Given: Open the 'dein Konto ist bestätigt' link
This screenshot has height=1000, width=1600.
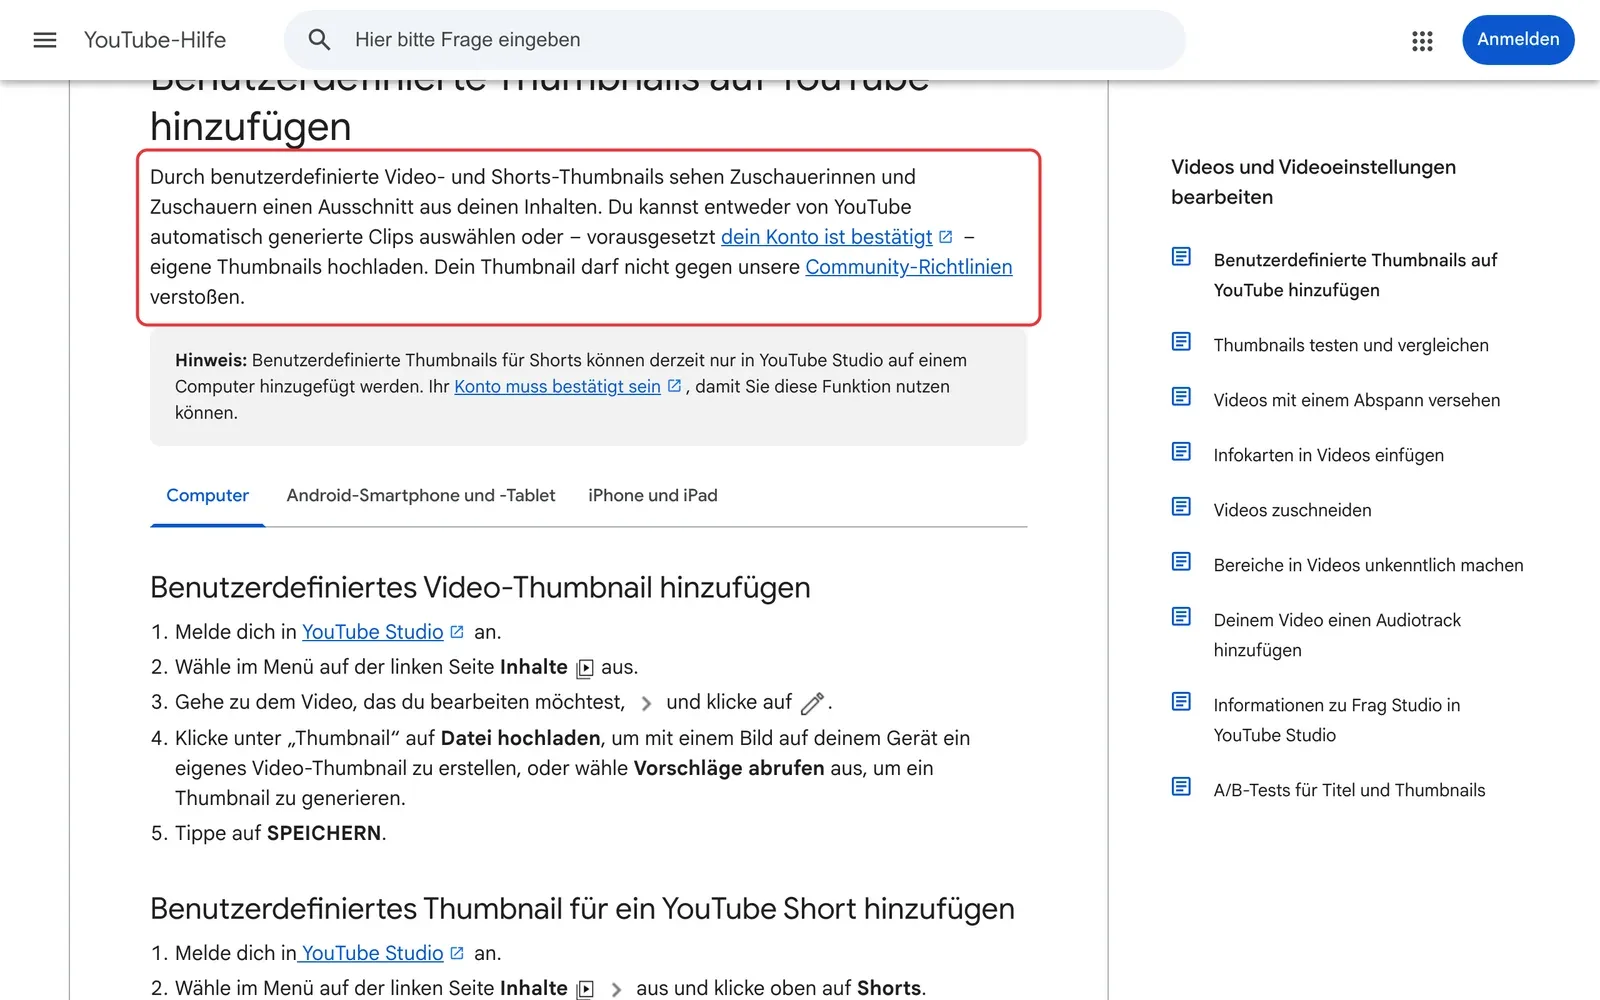Looking at the screenshot, I should (826, 237).
